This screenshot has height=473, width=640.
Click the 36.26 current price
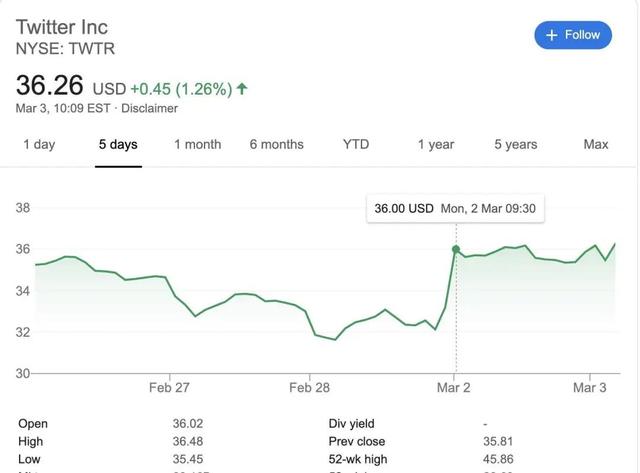point(49,85)
